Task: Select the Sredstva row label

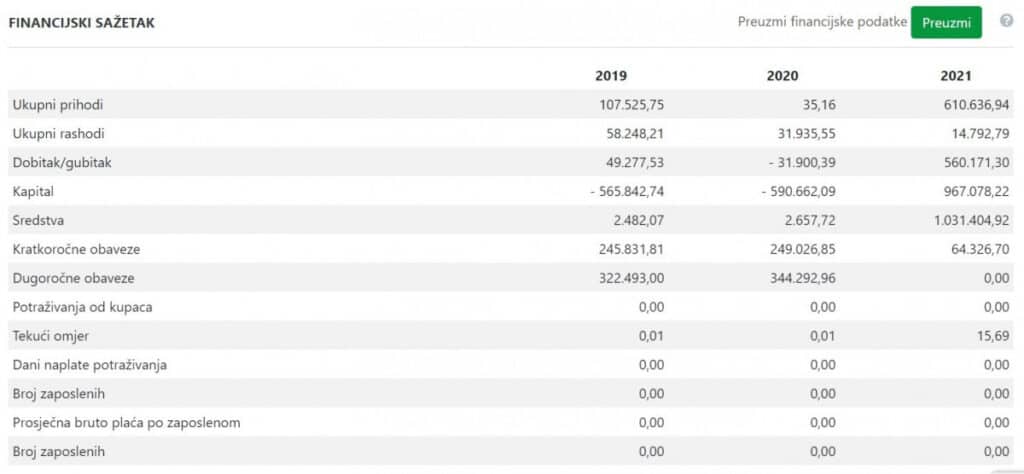Action: 38,220
